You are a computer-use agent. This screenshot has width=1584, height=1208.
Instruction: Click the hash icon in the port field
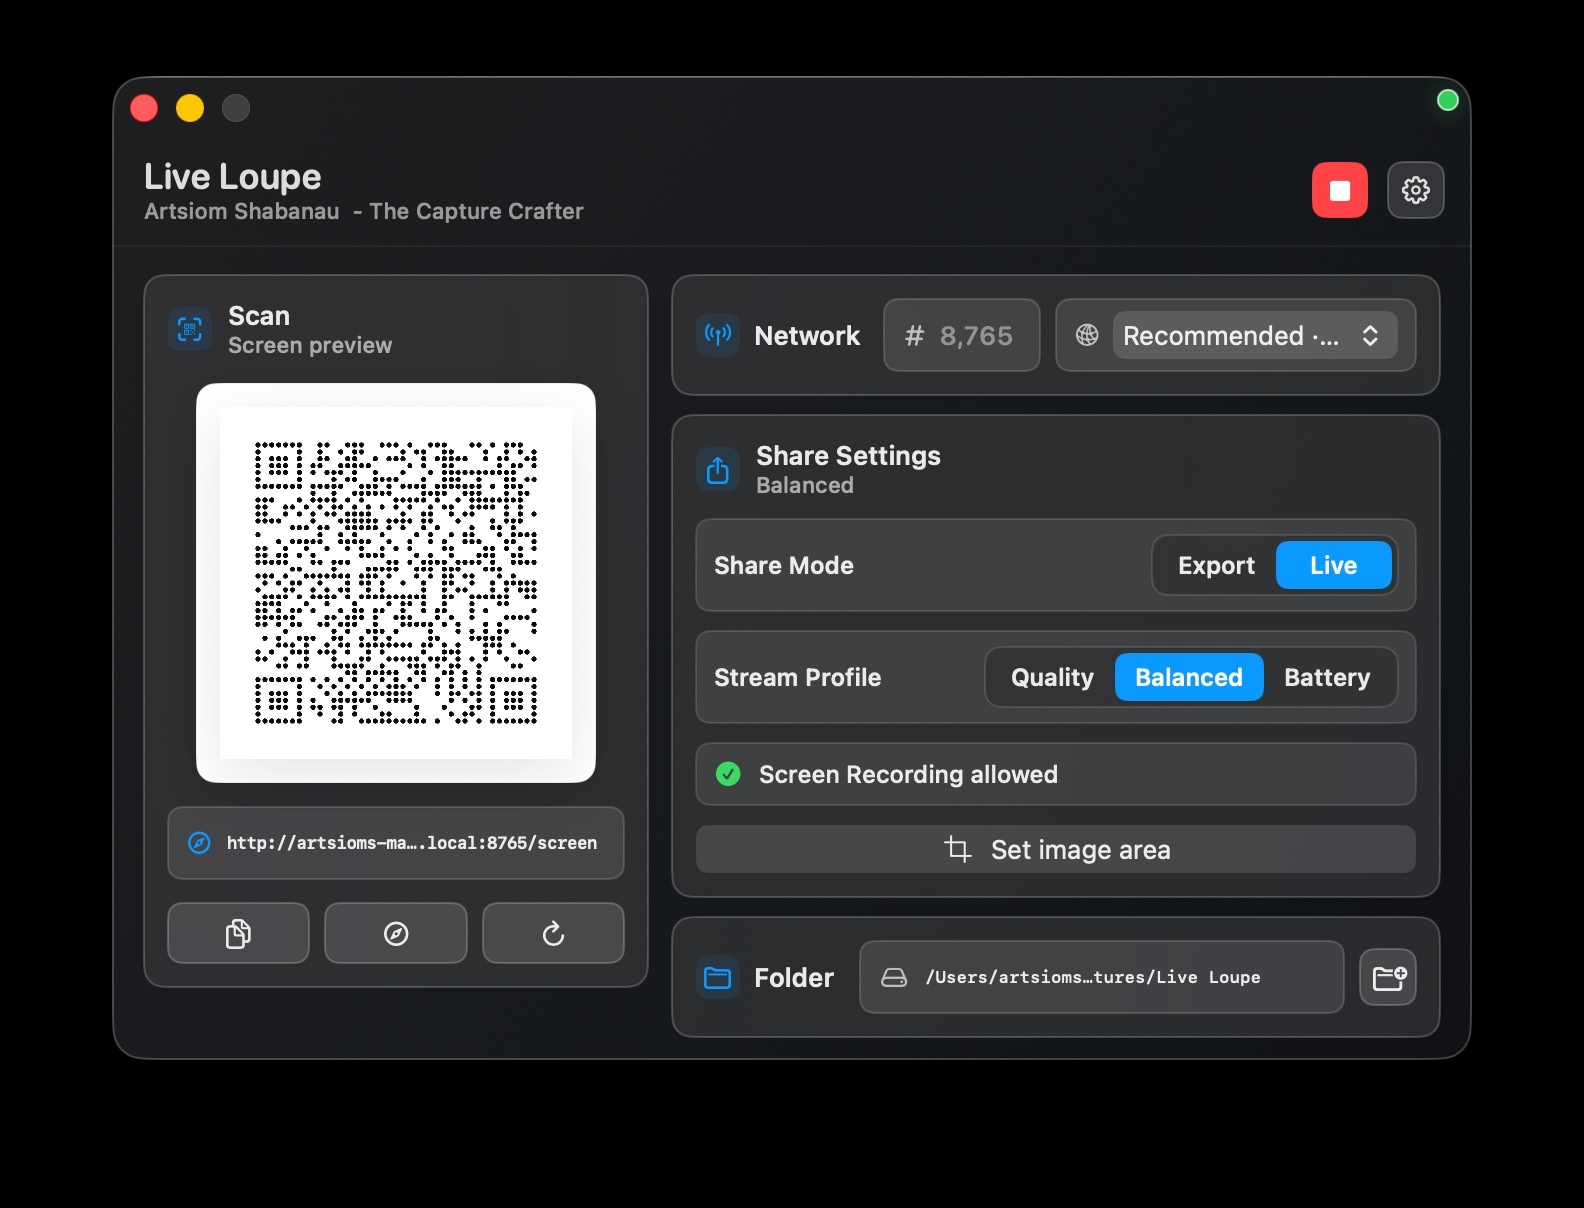(914, 336)
